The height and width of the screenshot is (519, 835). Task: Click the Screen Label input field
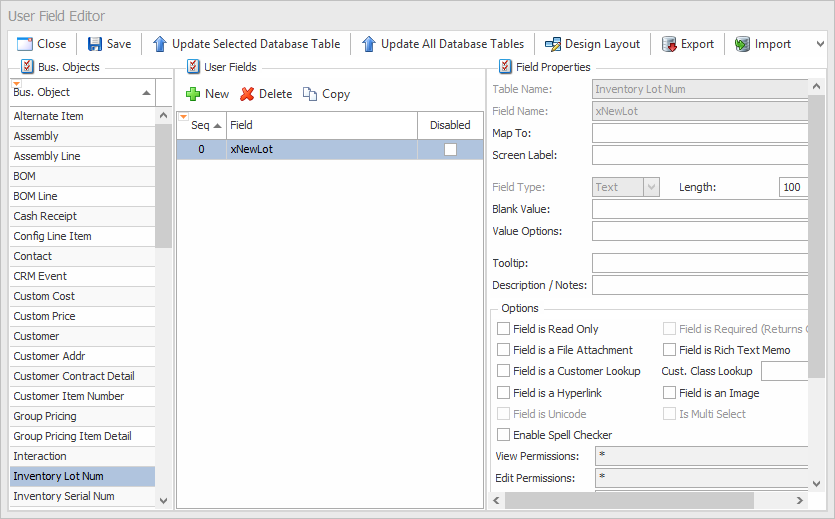click(x=699, y=155)
